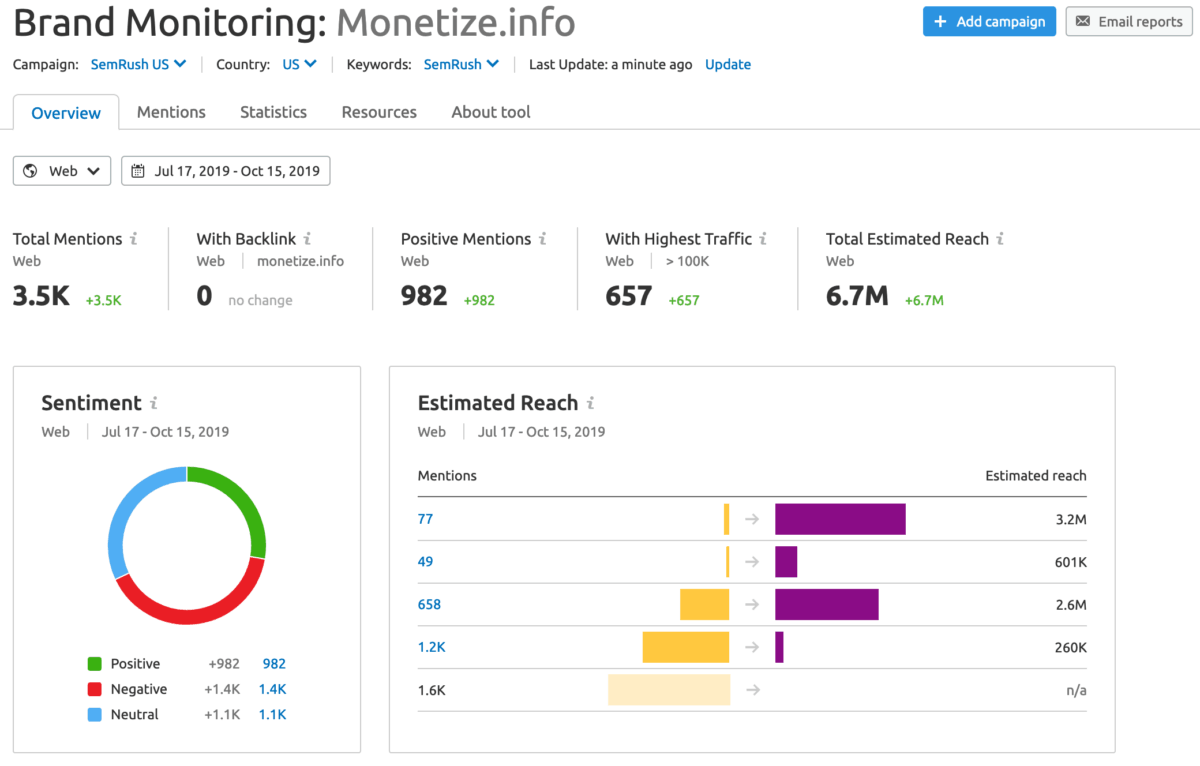Viewport: 1200px width, 766px height.
Task: Open the Resources tab
Action: tap(379, 112)
